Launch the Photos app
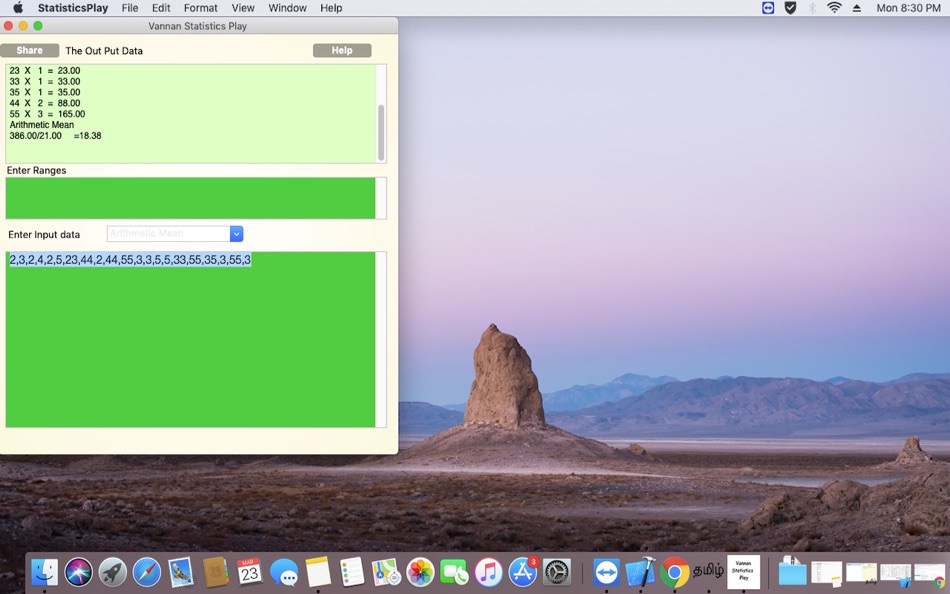This screenshot has height=594, width=950. [x=420, y=572]
